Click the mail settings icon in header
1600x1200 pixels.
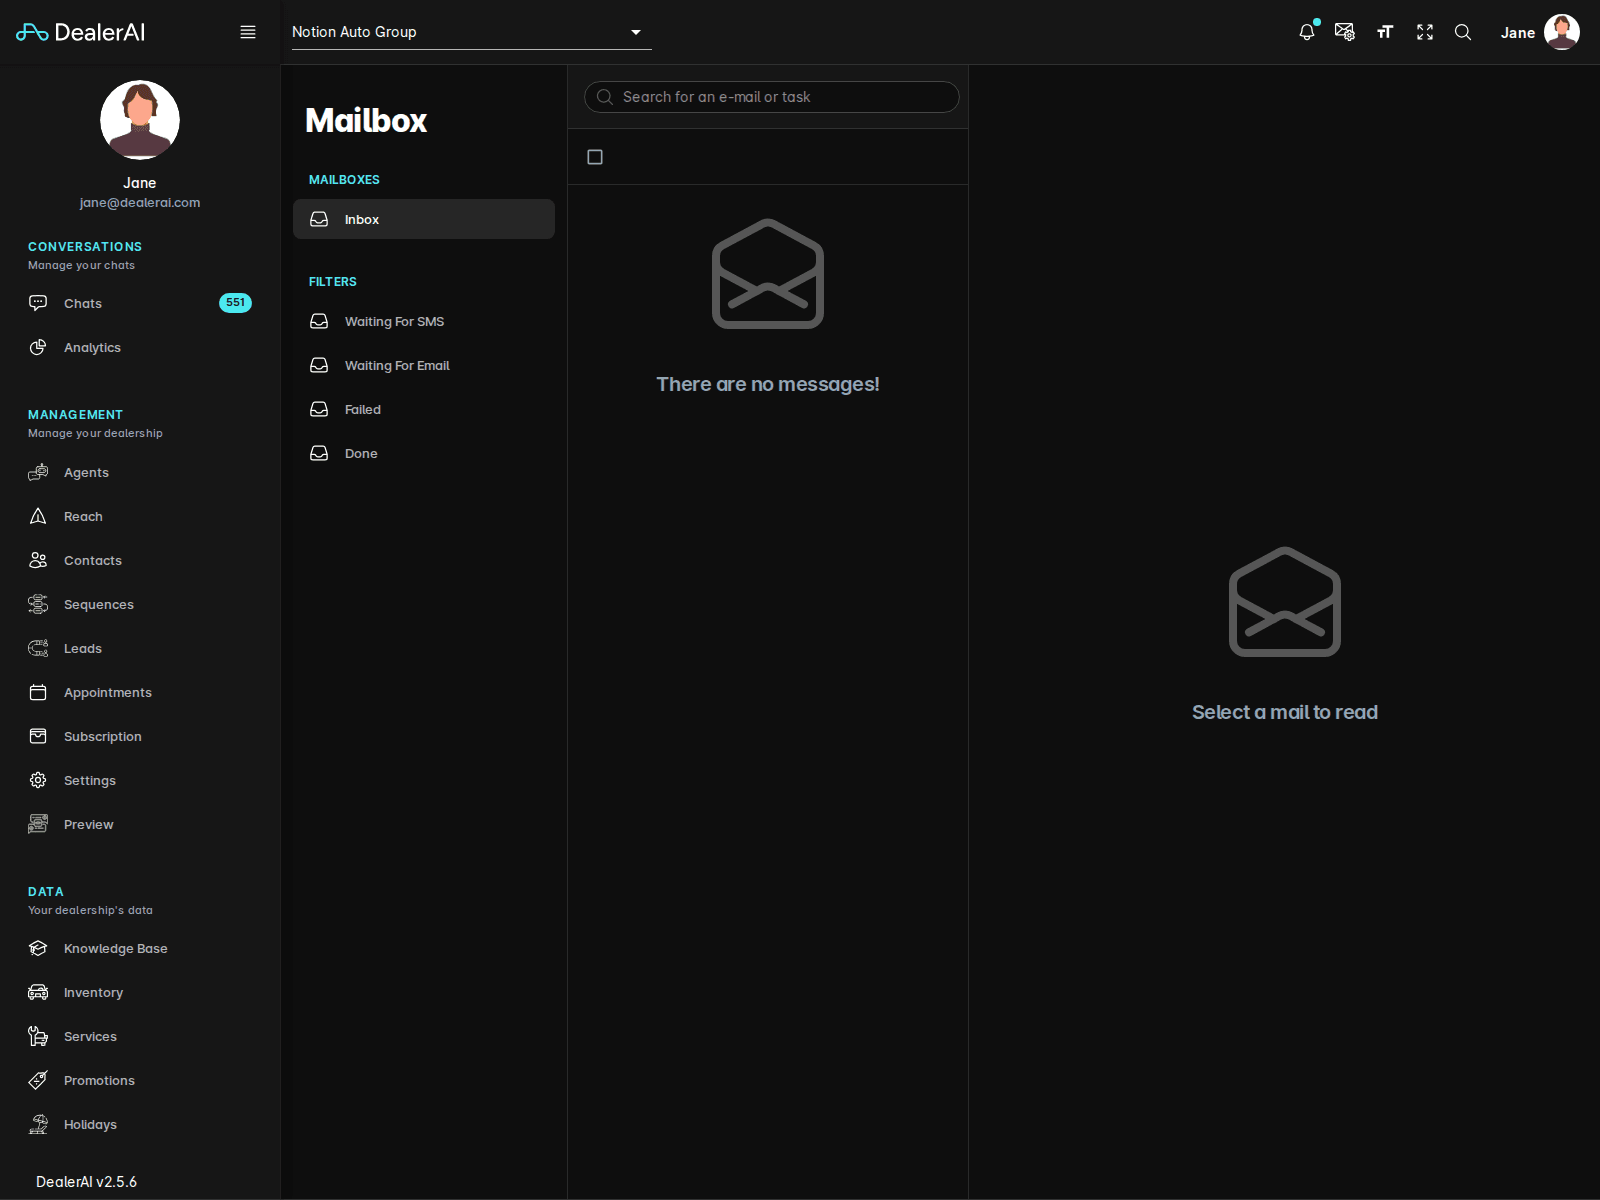click(1345, 32)
